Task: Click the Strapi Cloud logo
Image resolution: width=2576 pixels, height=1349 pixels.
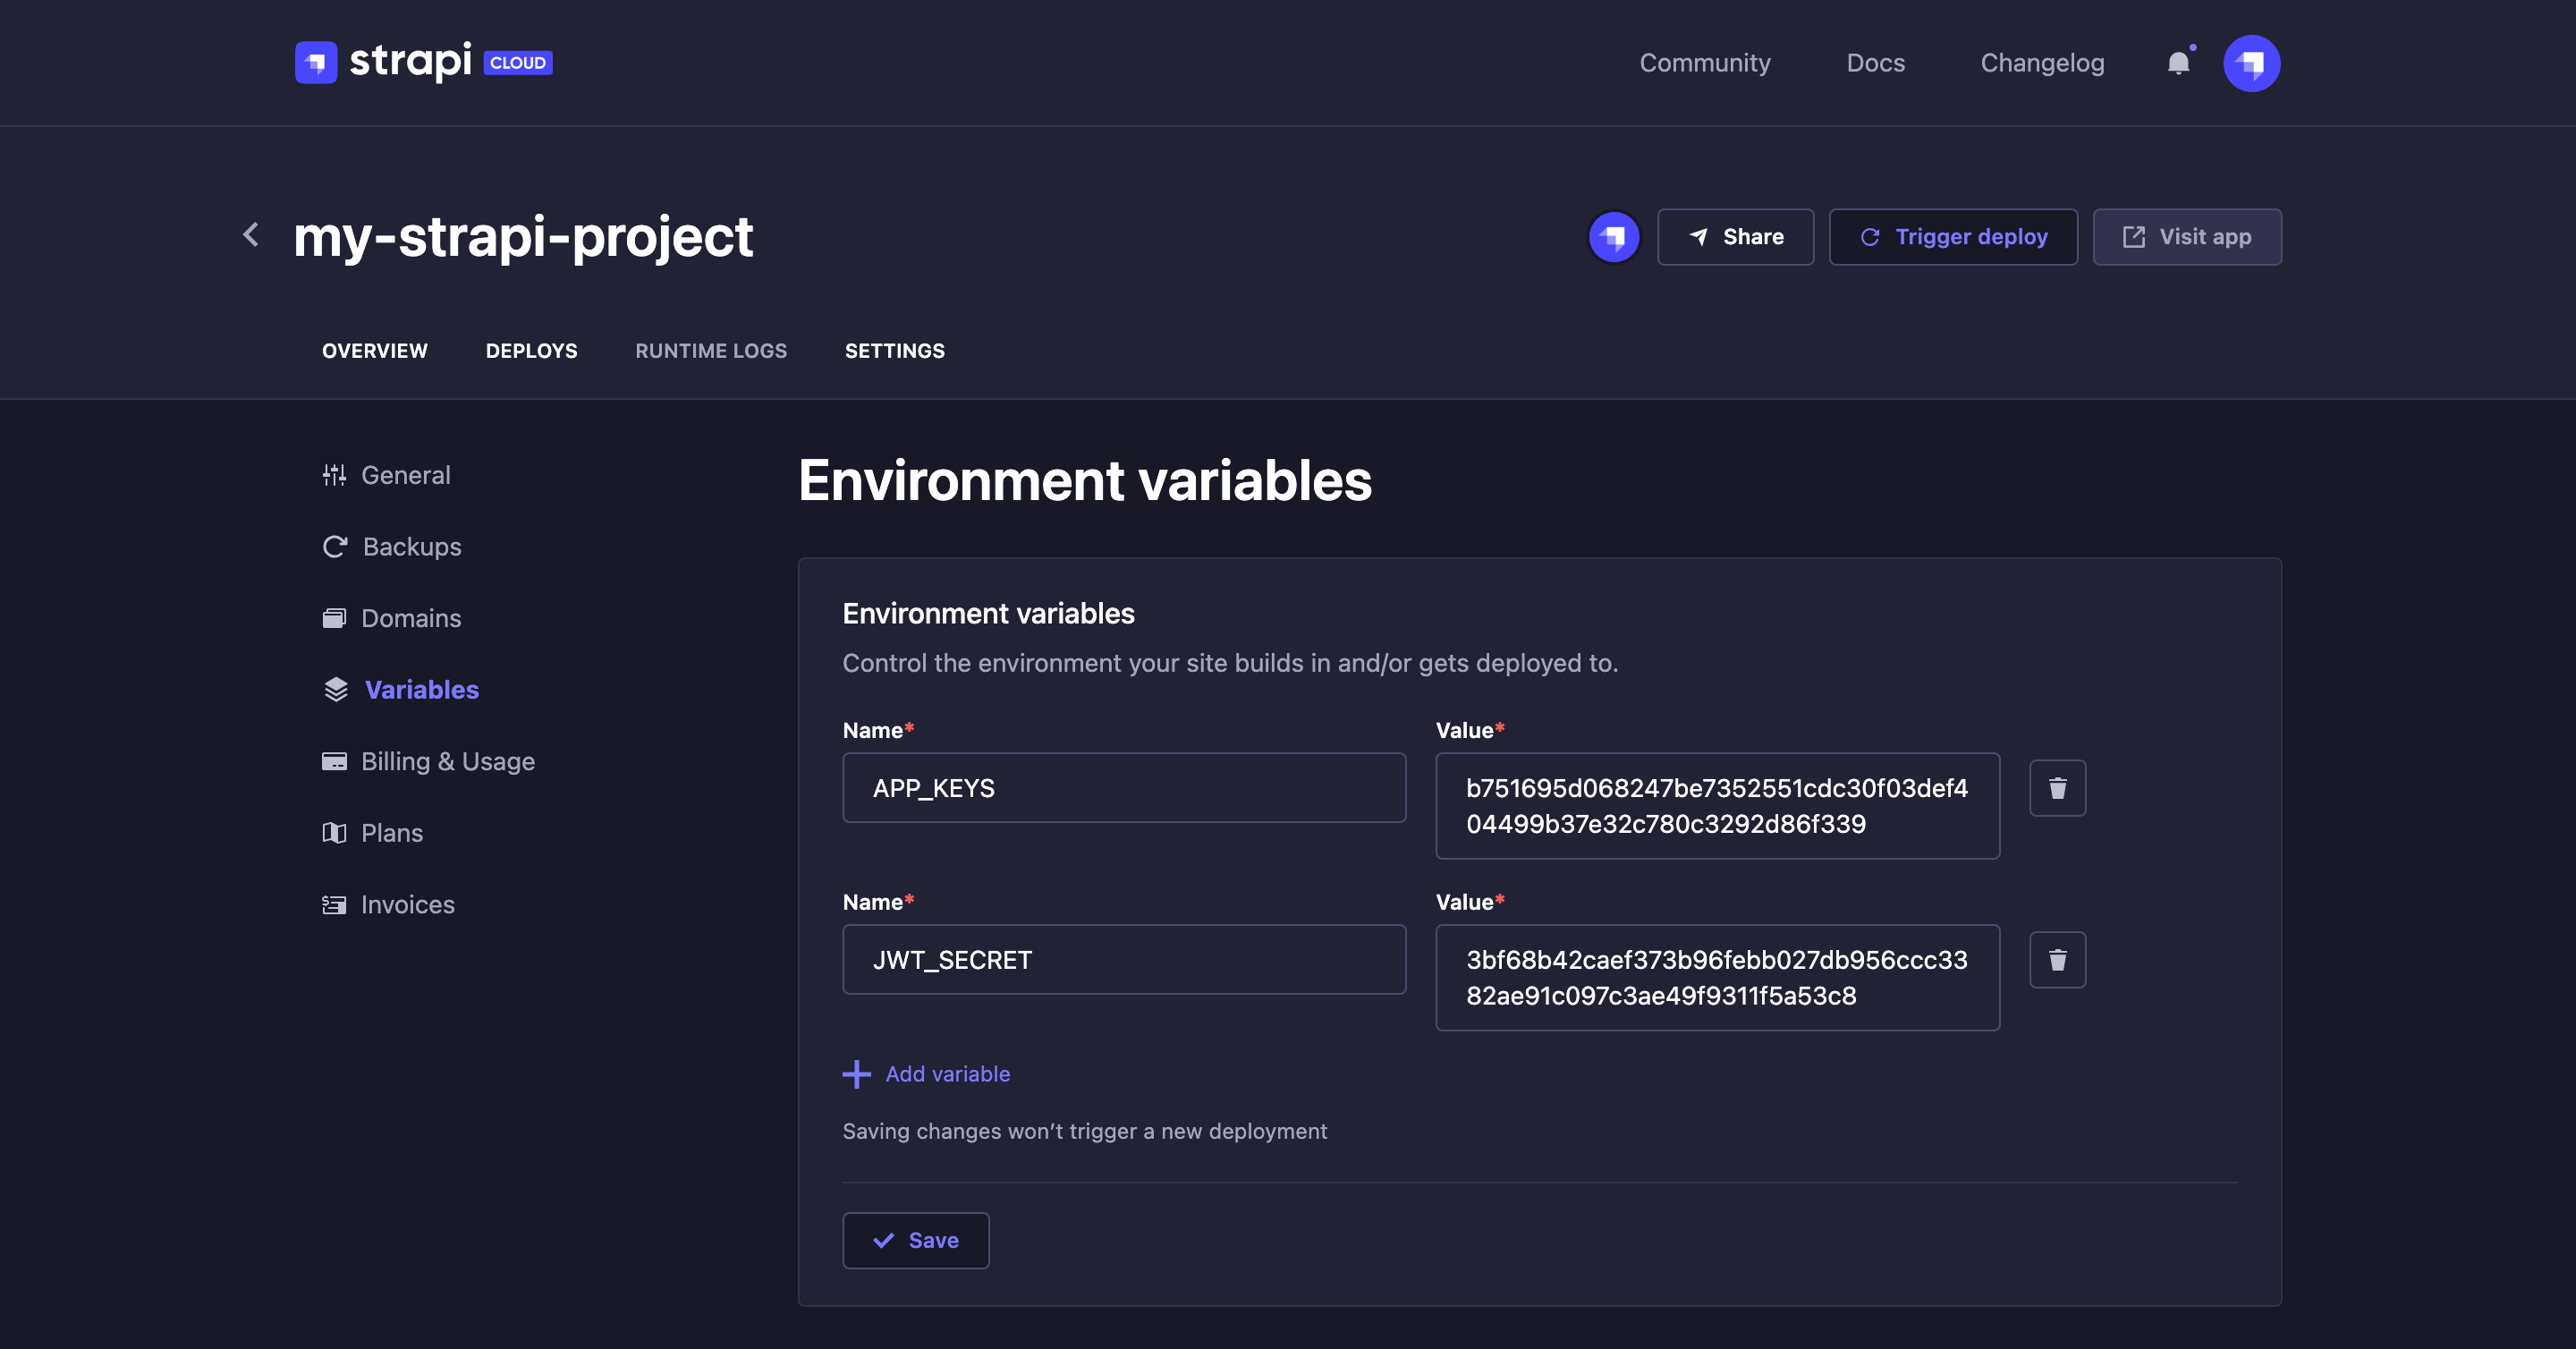Action: coord(423,62)
